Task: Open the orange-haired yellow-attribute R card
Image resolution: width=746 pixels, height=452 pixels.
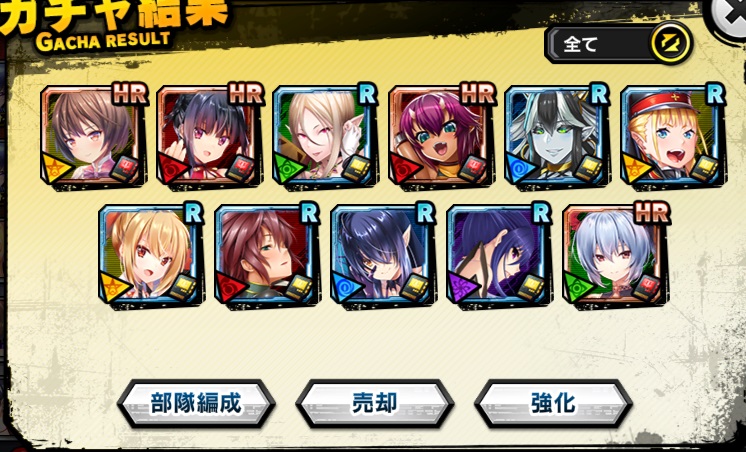Action: pos(152,255)
